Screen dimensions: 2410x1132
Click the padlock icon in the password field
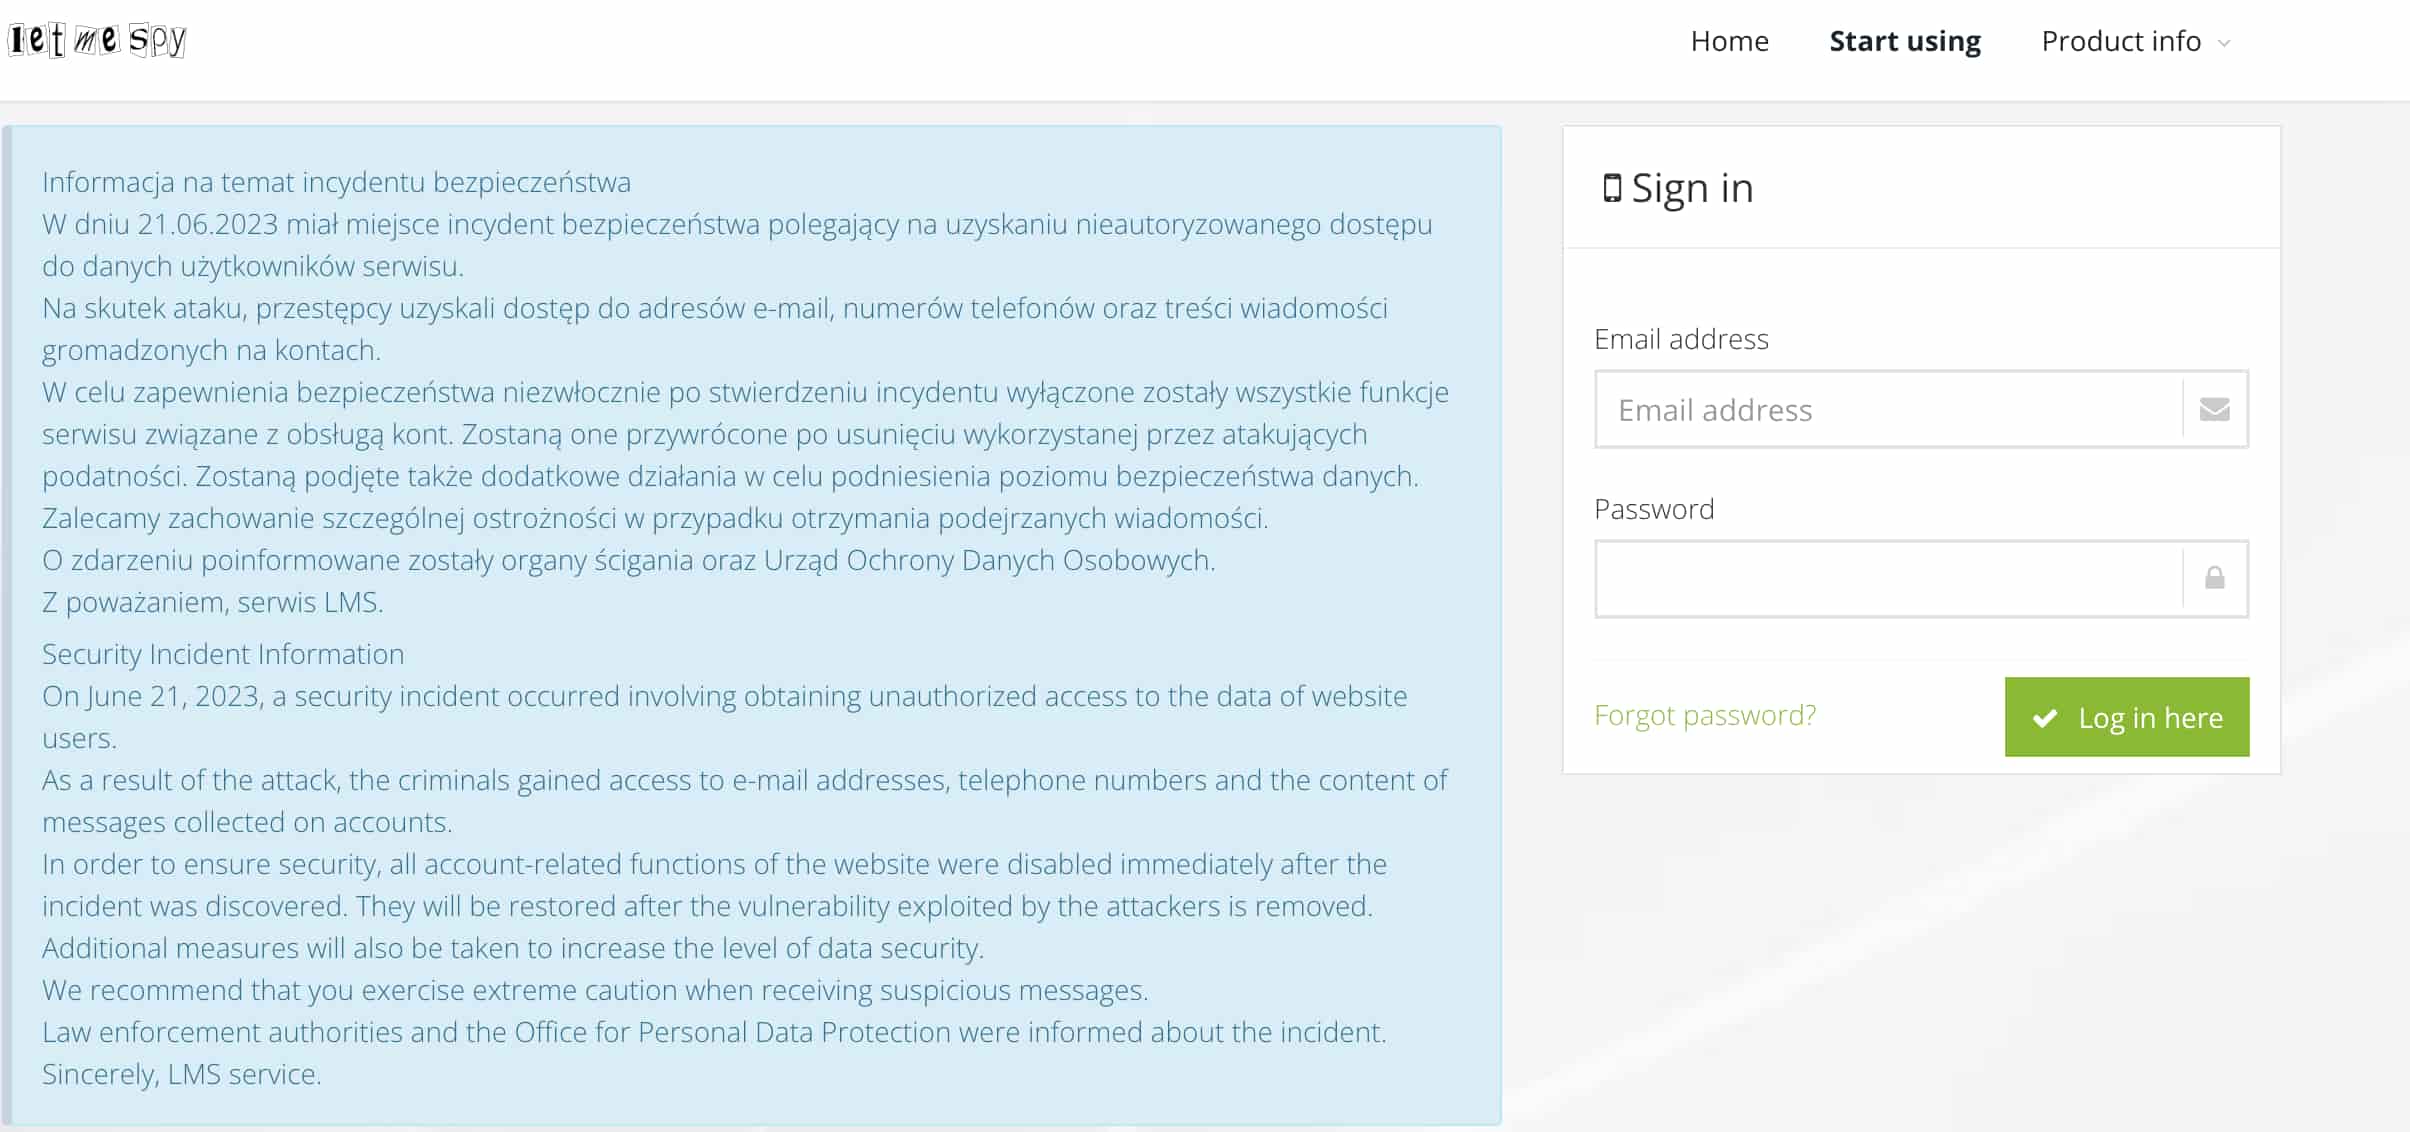[x=2214, y=578]
